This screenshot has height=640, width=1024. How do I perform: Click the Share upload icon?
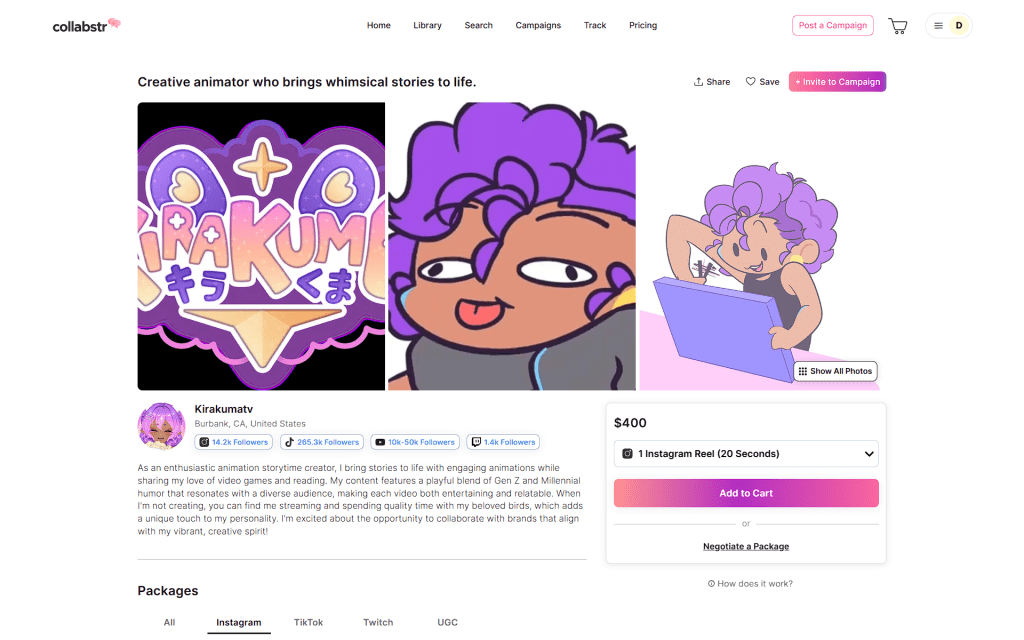[698, 82]
